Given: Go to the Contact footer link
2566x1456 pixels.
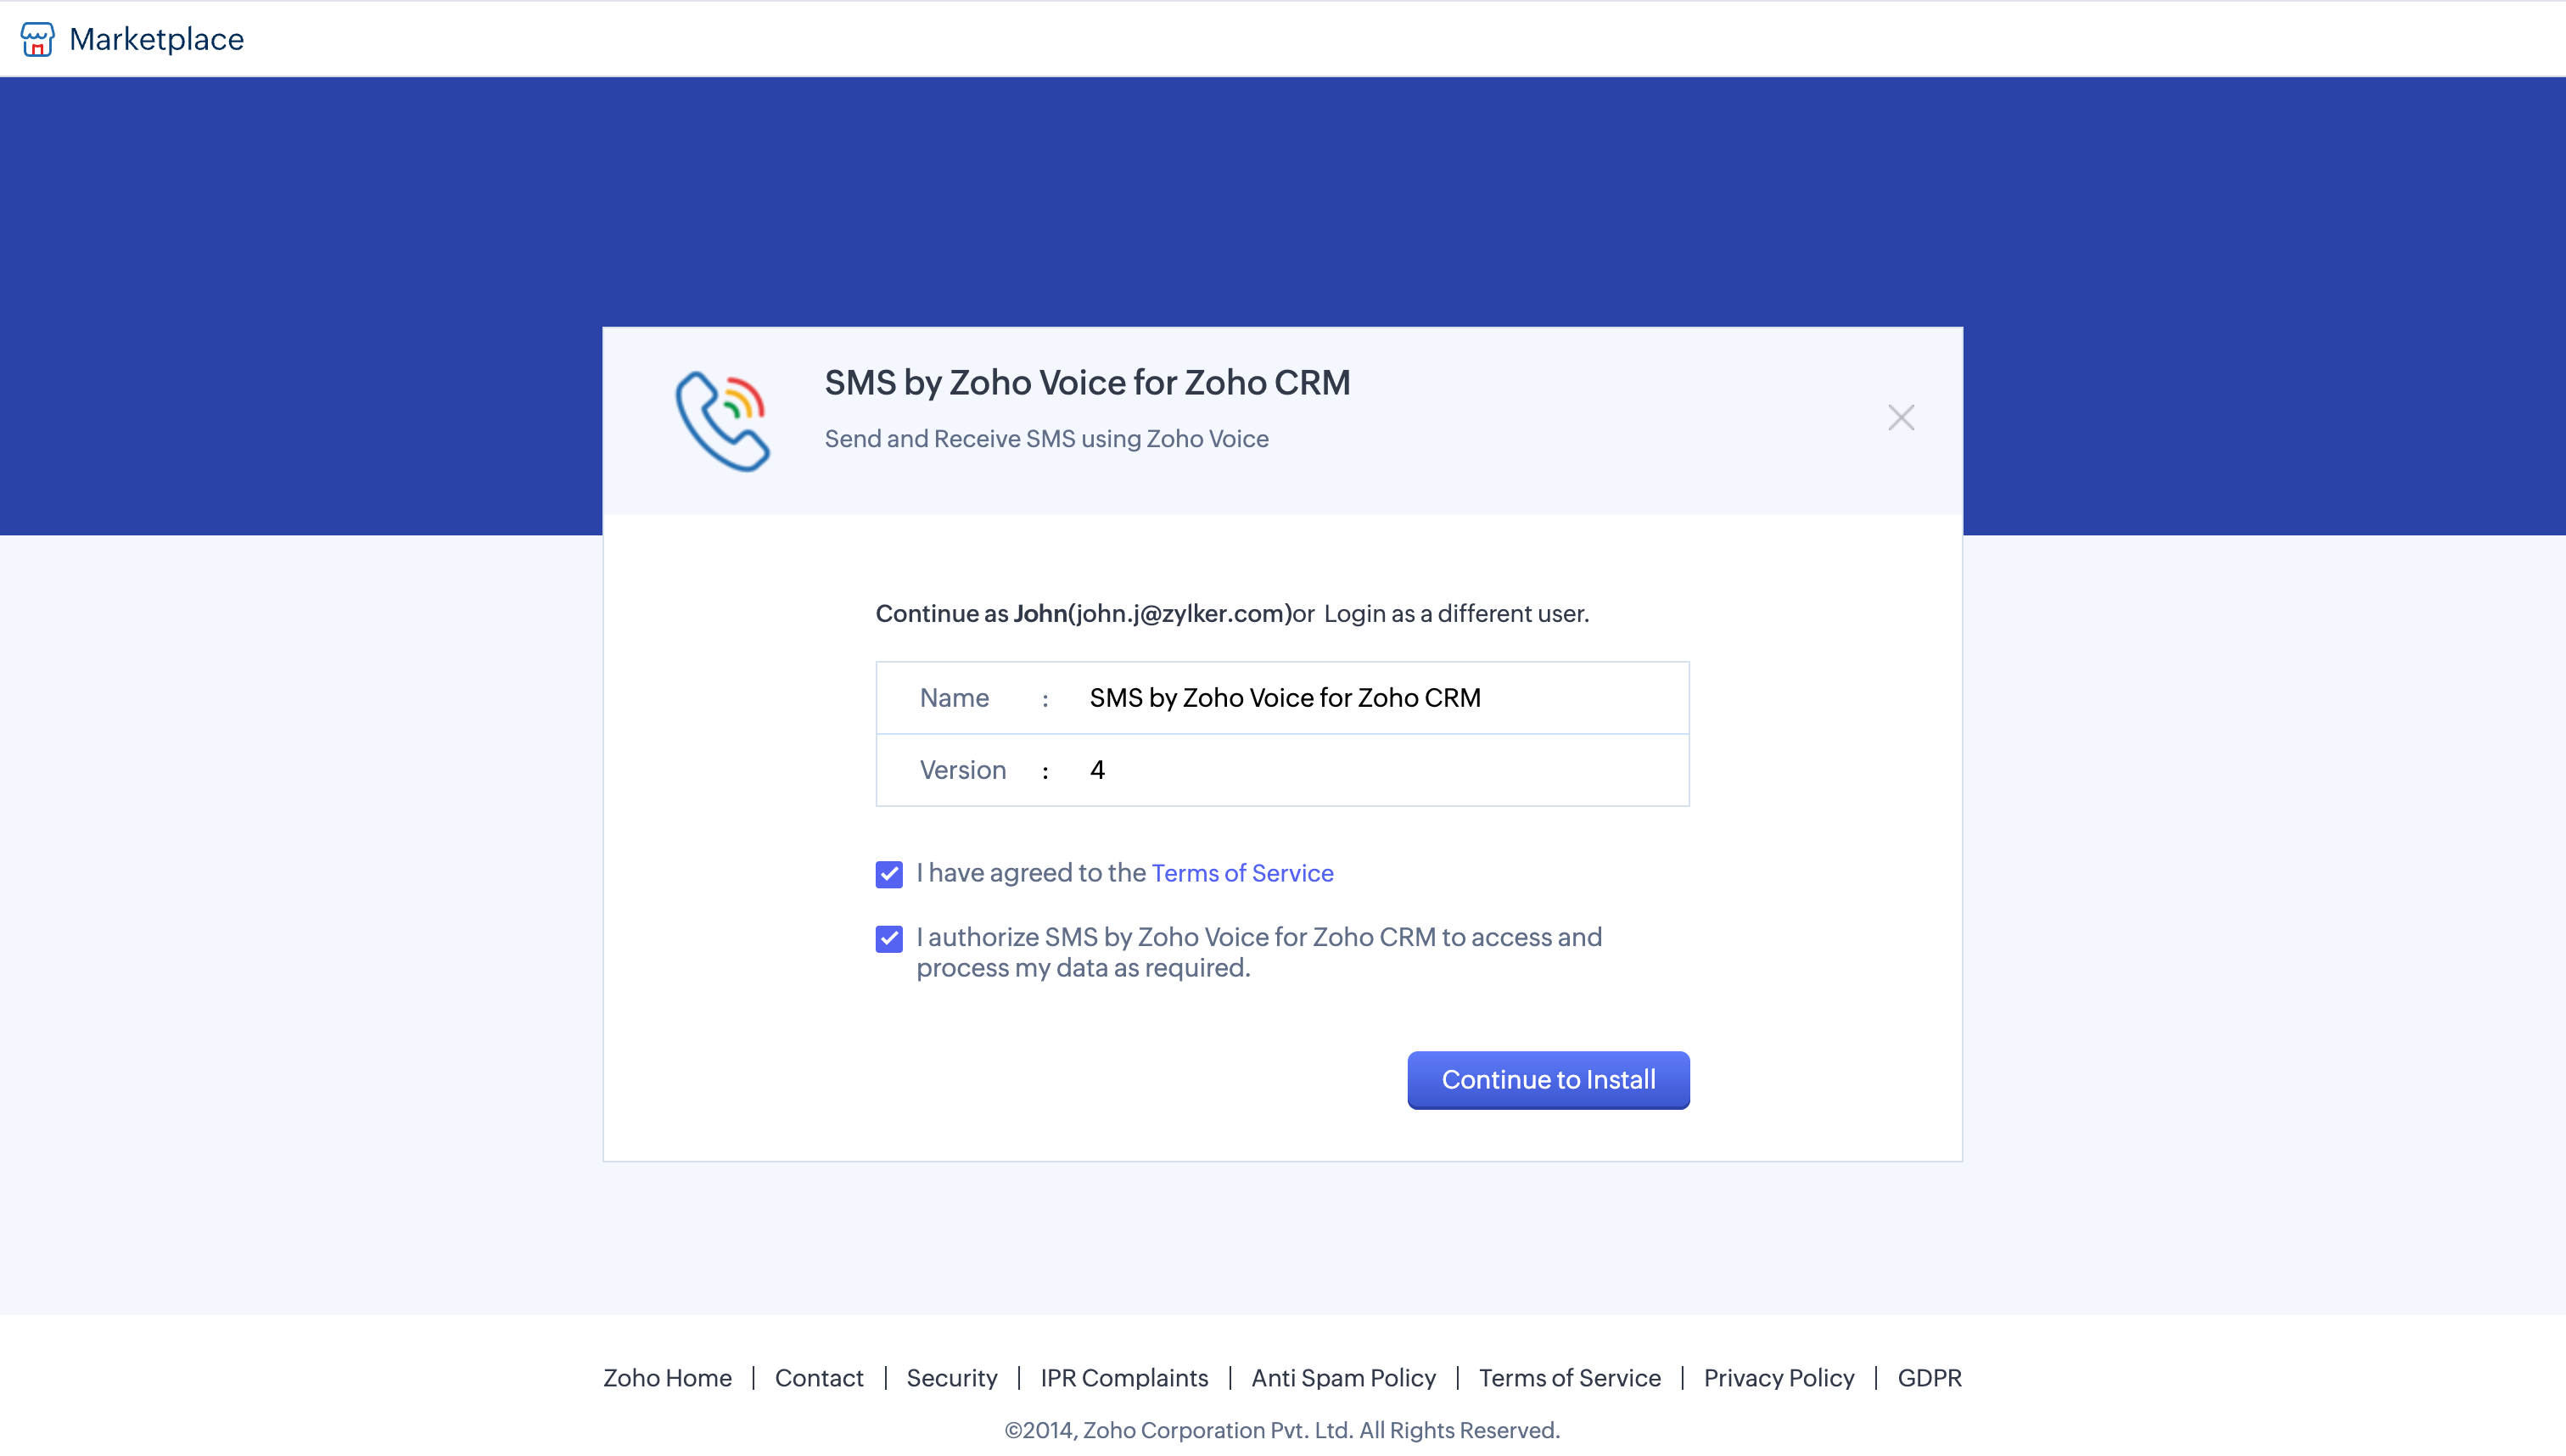Looking at the screenshot, I should tap(819, 1377).
